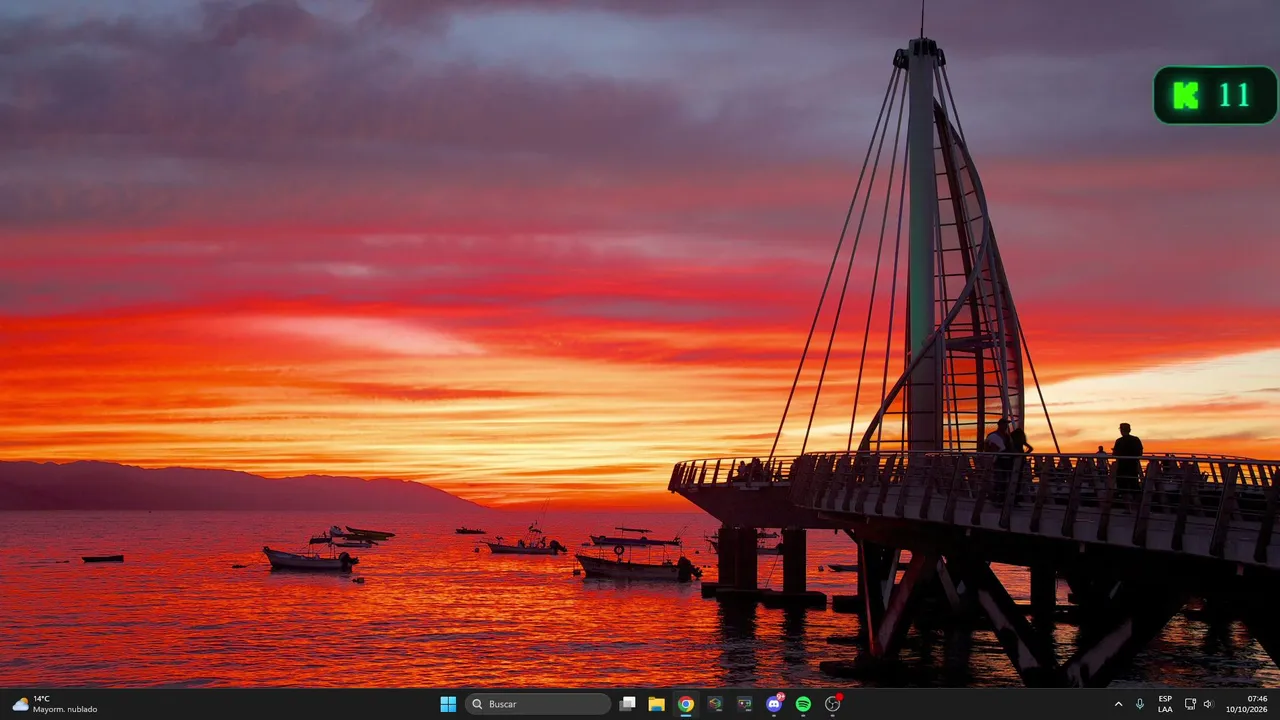Open network settings from the tray icon
The image size is (1280, 720).
click(x=1190, y=704)
